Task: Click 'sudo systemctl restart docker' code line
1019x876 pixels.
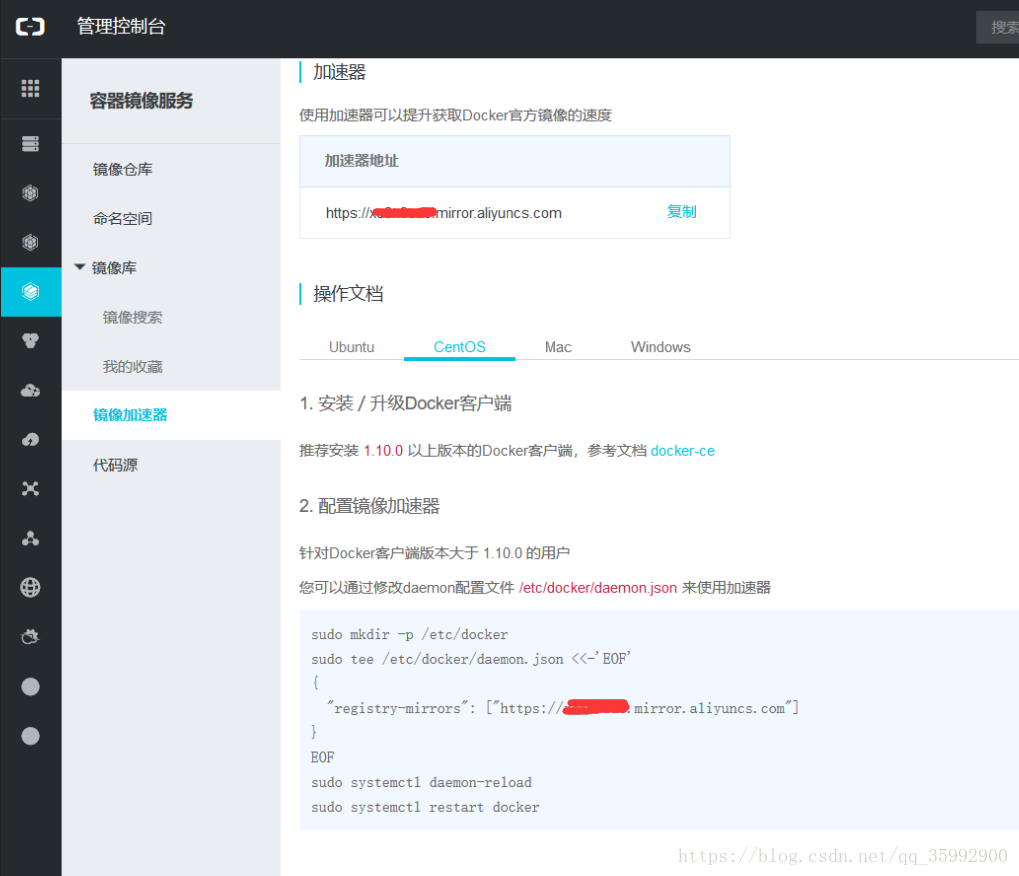Action: 425,807
